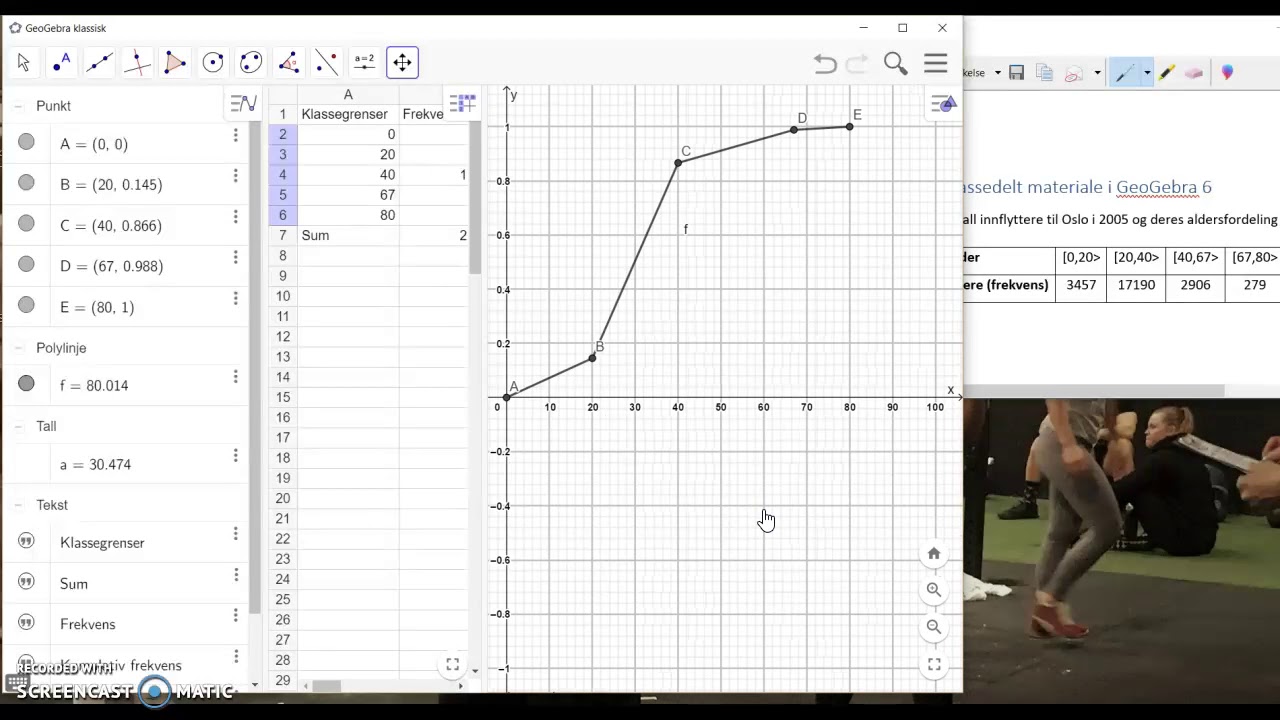Open the dropdown next to envelope icon
The height and width of the screenshot is (720, 1280).
[1097, 73]
